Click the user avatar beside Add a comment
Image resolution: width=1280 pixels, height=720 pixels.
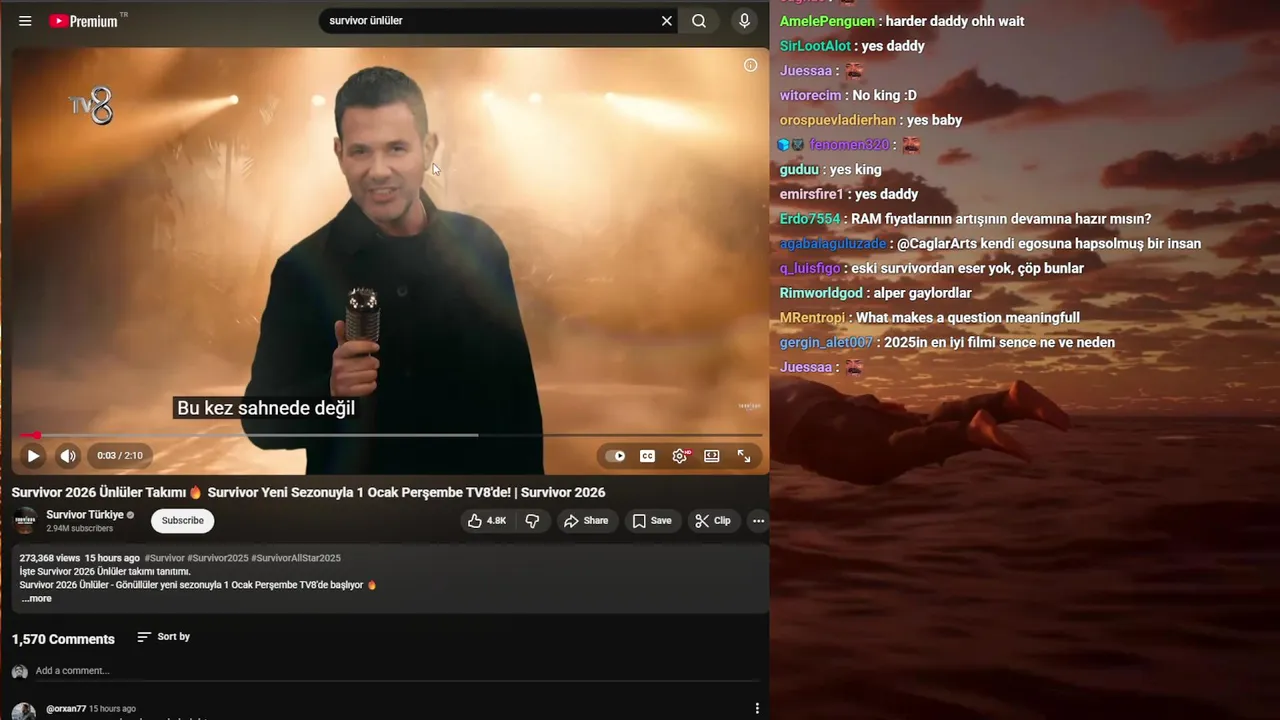coord(19,671)
